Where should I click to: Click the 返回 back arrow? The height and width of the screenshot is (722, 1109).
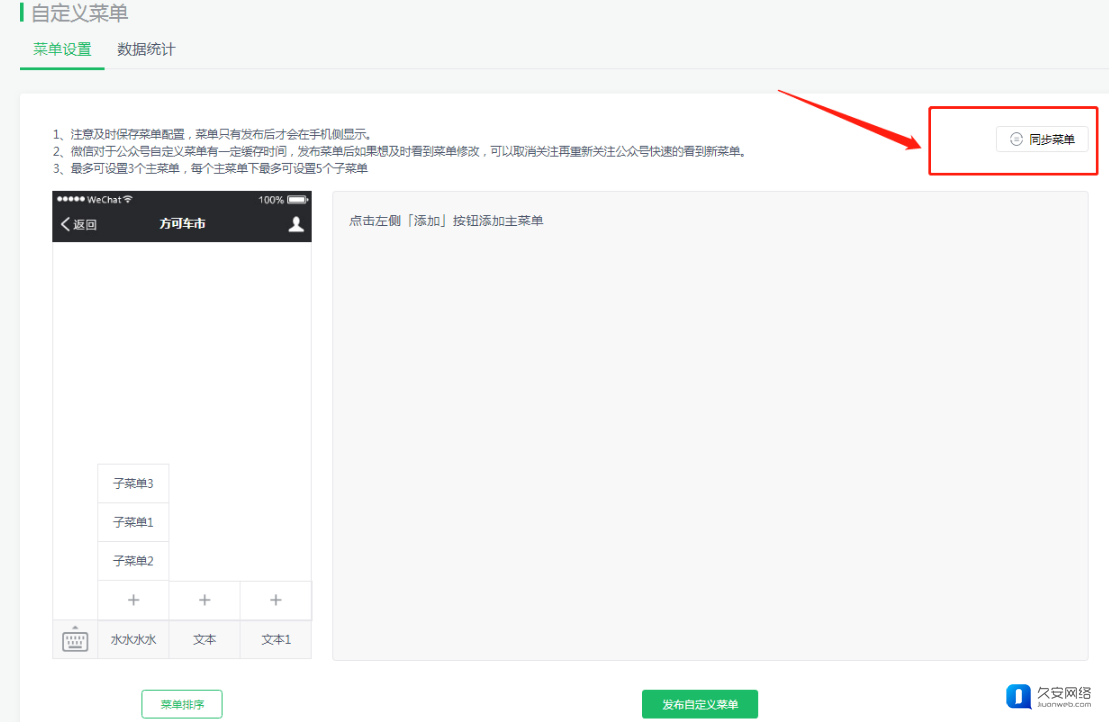tap(79, 224)
